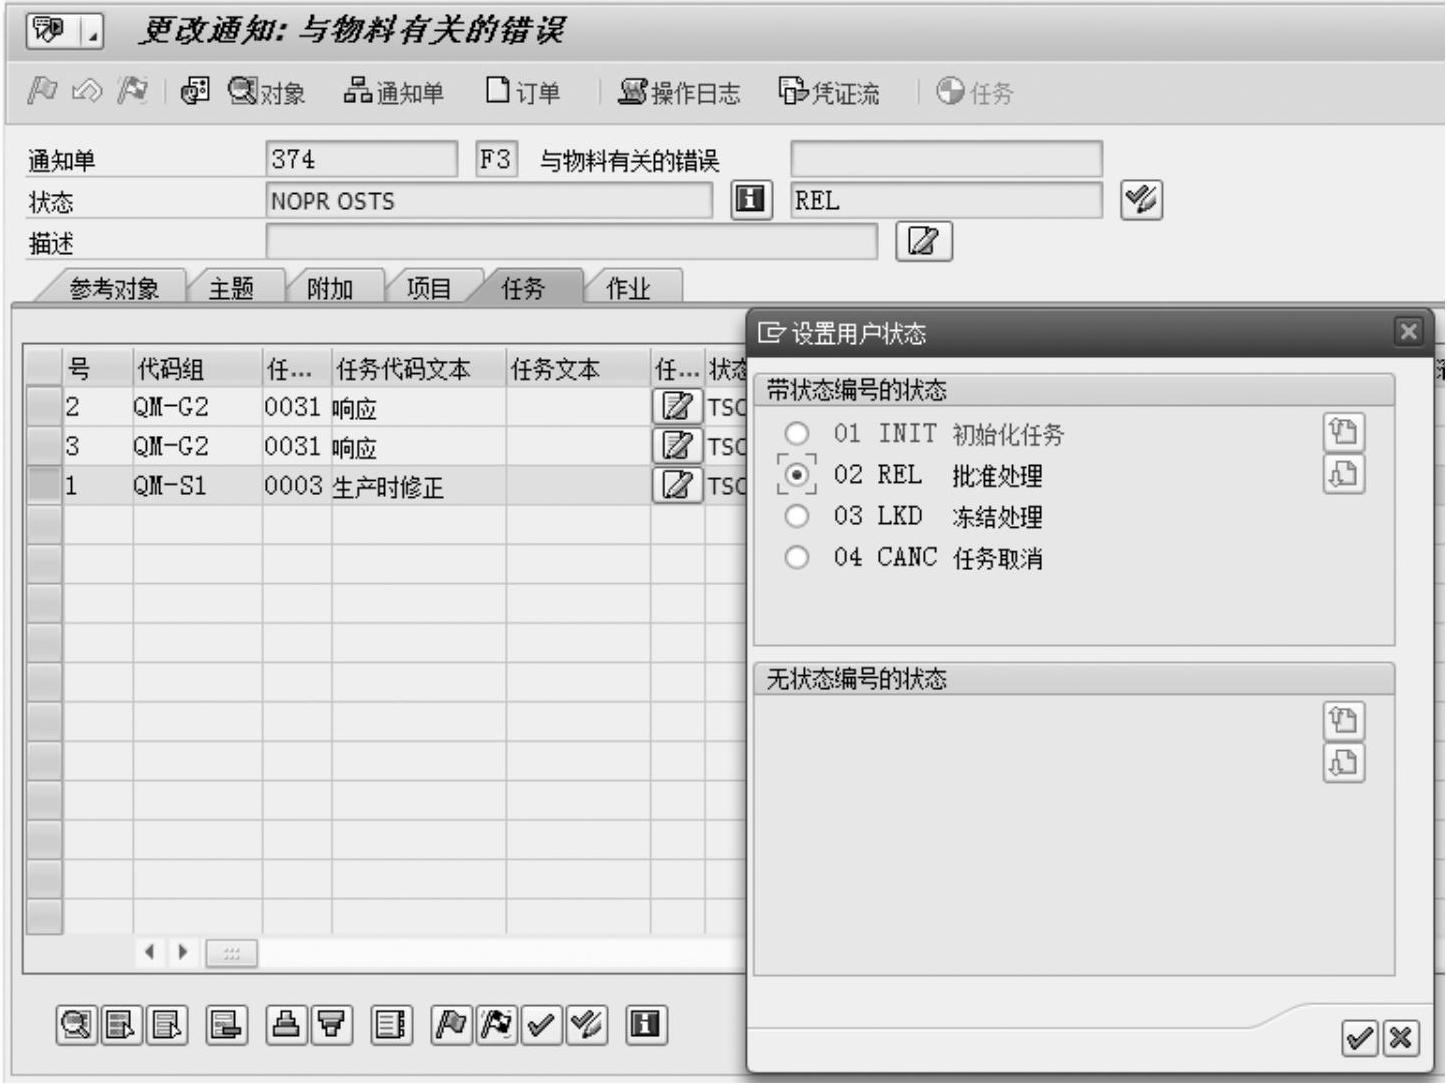Click the checkmark-with-pencil status icon in the bottom toolbar
Image resolution: width=1447 pixels, height=1085 pixels.
point(586,1025)
